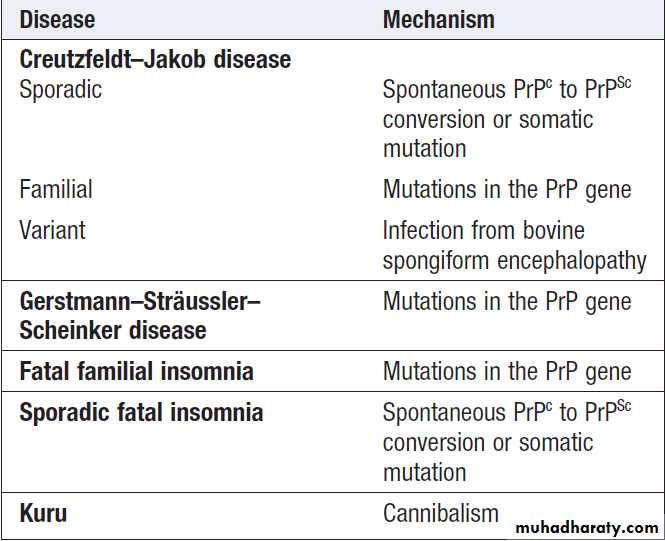Click the 'Scheinker disease' text line
This screenshot has height=541, width=665.
point(113,330)
